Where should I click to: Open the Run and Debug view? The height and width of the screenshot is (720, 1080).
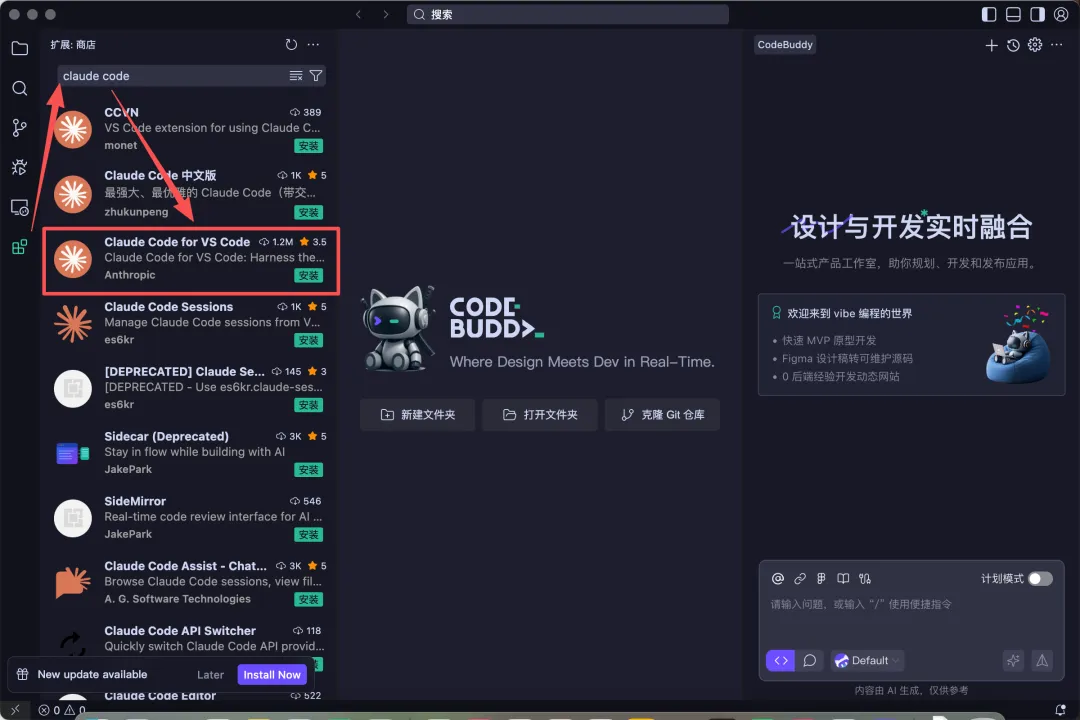click(x=19, y=167)
